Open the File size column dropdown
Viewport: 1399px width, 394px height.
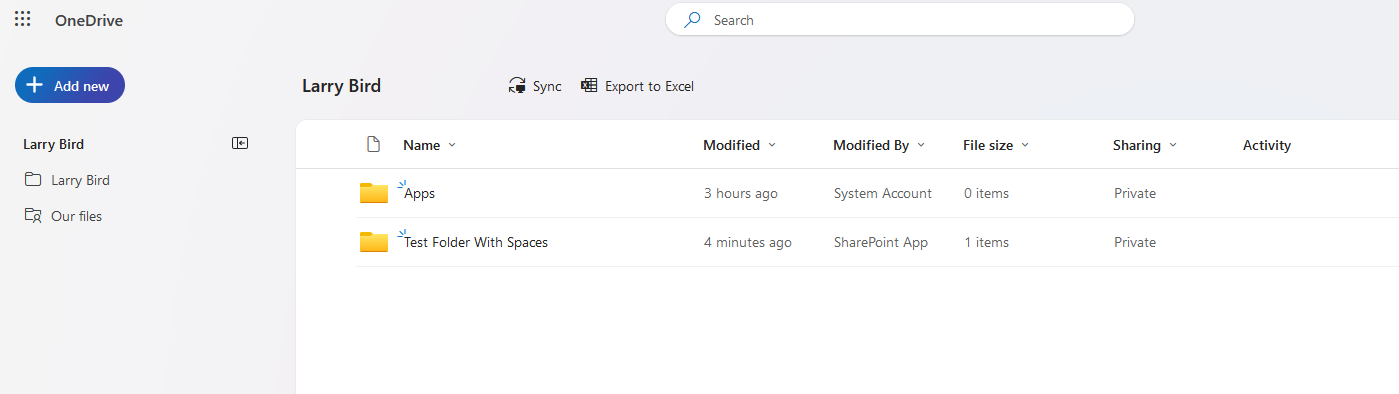coord(996,145)
